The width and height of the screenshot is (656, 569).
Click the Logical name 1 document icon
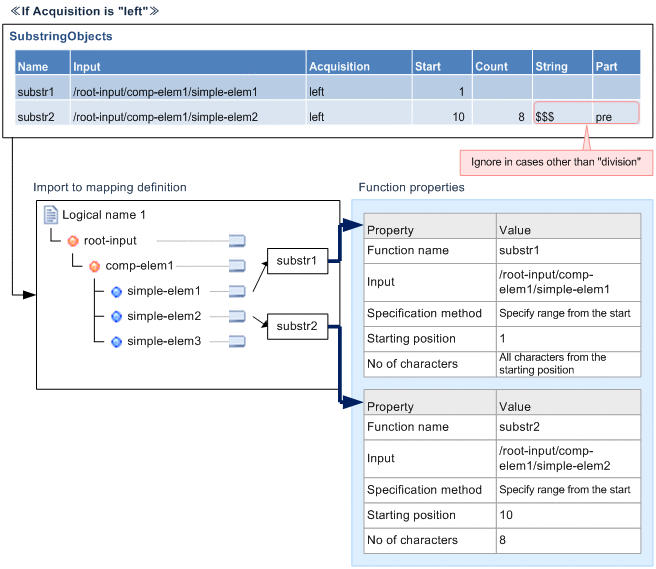[x=51, y=214]
